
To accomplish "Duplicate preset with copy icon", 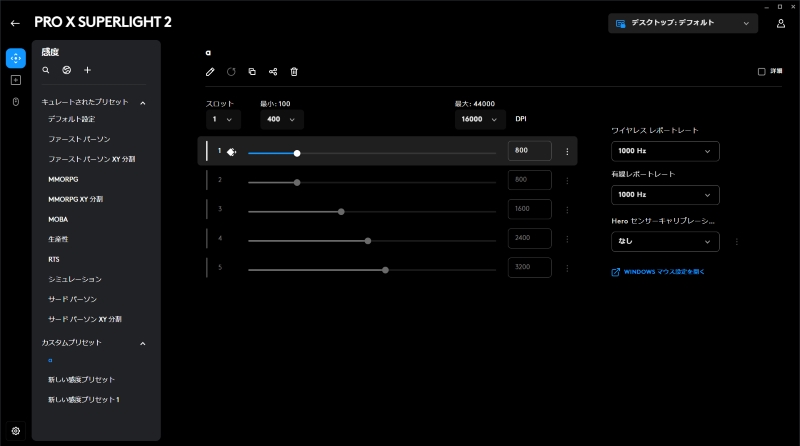I will [x=252, y=72].
